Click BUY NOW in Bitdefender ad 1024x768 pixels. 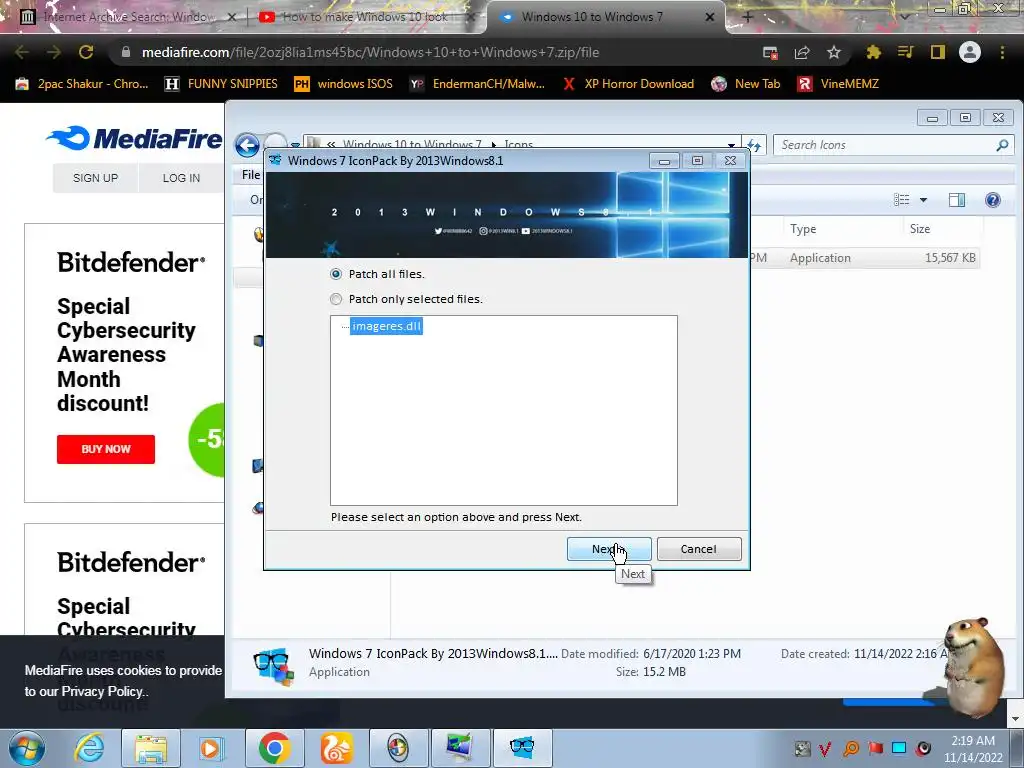(x=106, y=449)
